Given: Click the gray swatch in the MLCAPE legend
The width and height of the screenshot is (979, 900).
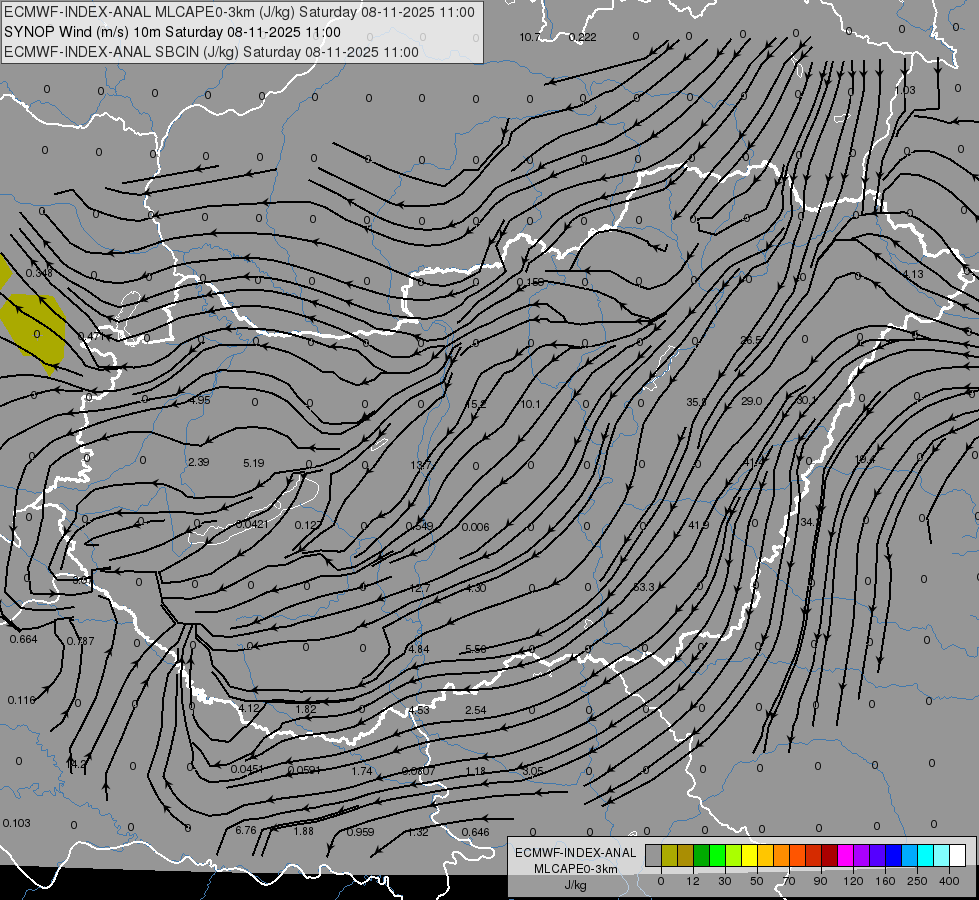Looking at the screenshot, I should coord(654,855).
